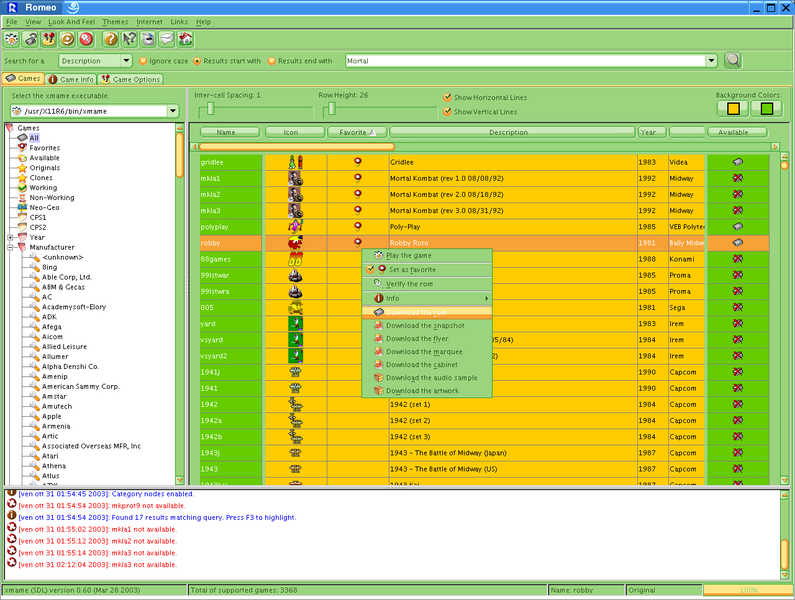Click the Icon column header
The width and height of the screenshot is (795, 600).
click(295, 132)
